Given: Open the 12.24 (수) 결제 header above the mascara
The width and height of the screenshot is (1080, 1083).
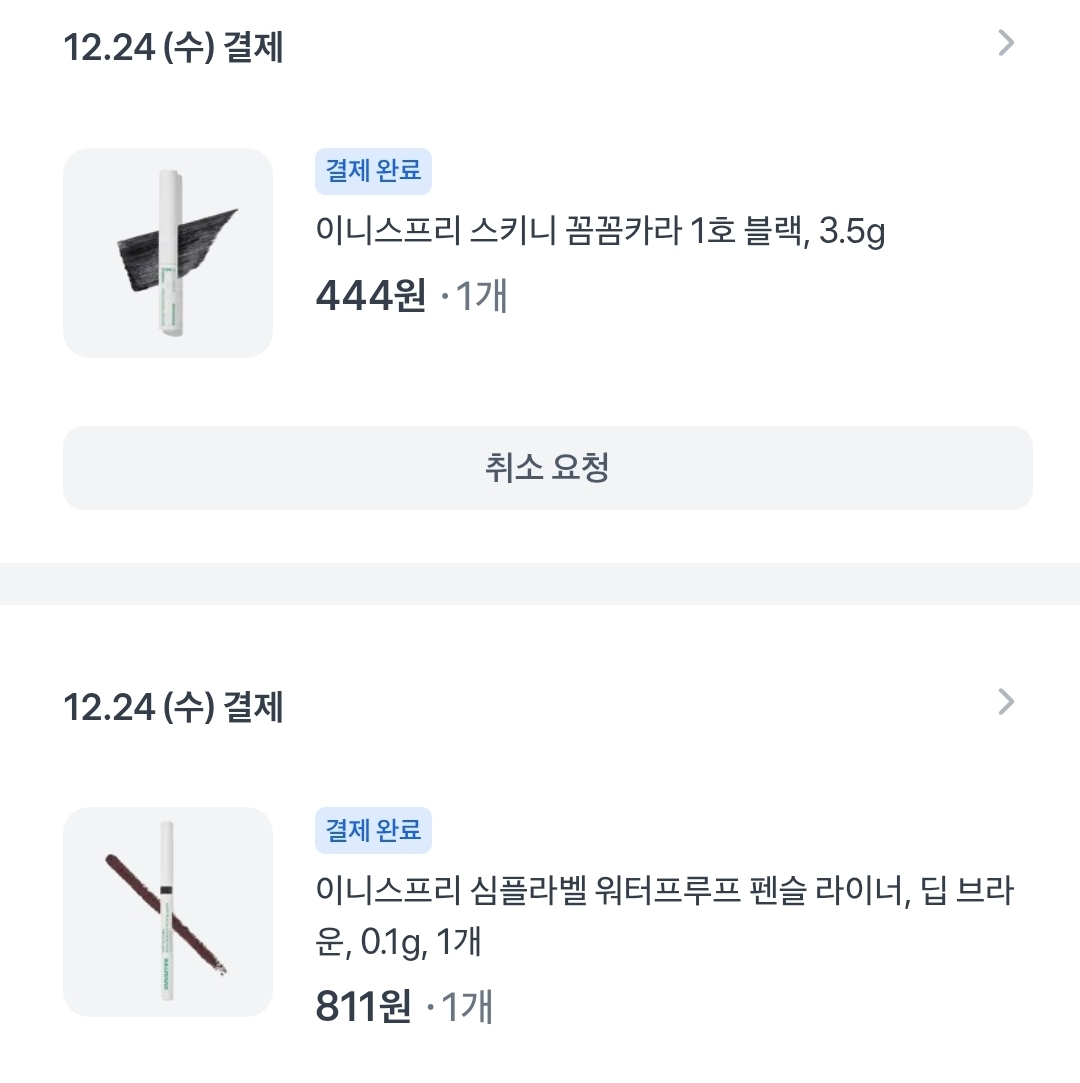Looking at the screenshot, I should [173, 47].
